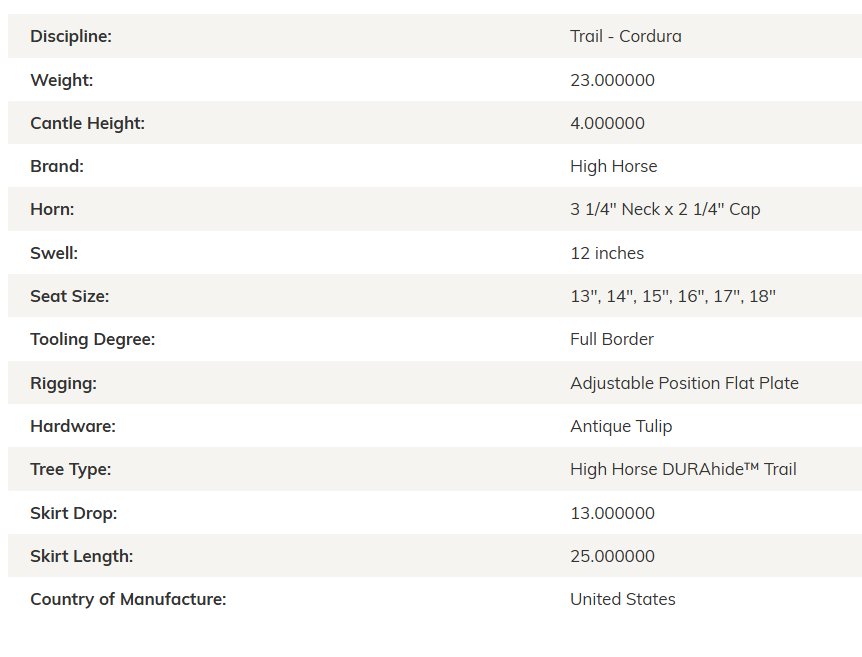Viewport: 862px width, 657px height.
Task: Select the horn neck and cap measurement
Action: pyautogui.click(x=665, y=209)
